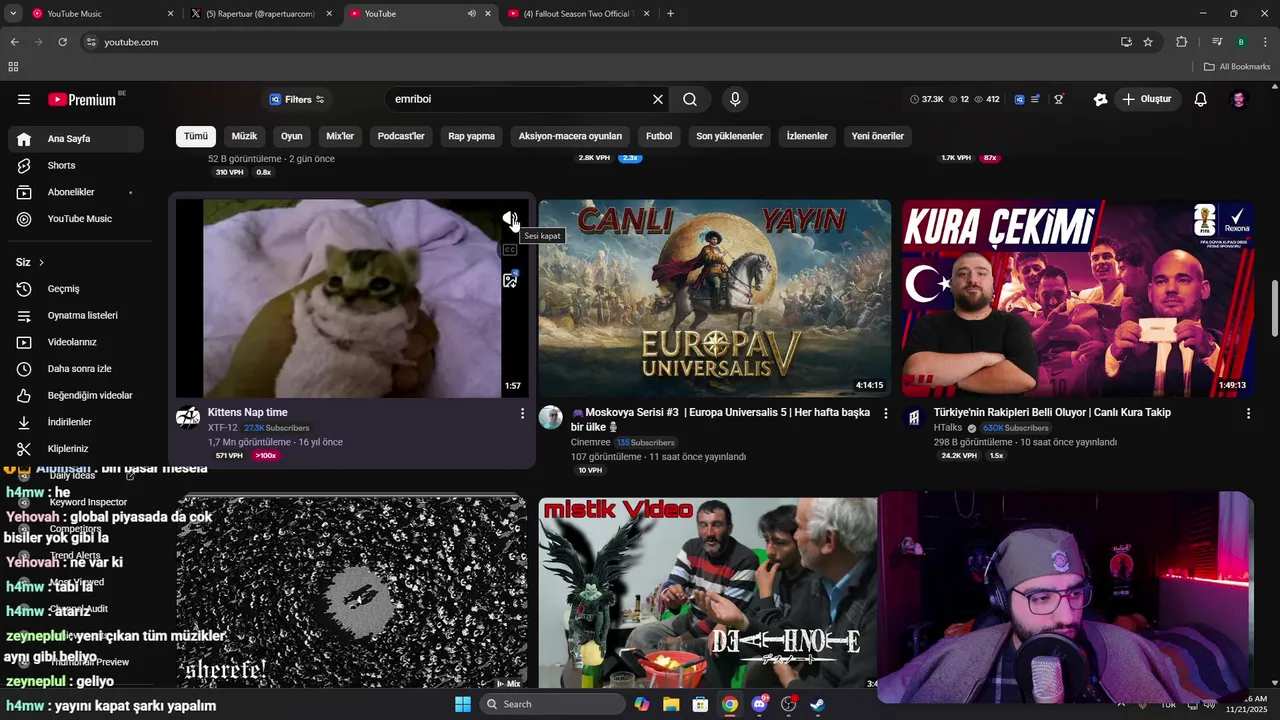
Task: Open the notifications bell
Action: click(x=1201, y=99)
